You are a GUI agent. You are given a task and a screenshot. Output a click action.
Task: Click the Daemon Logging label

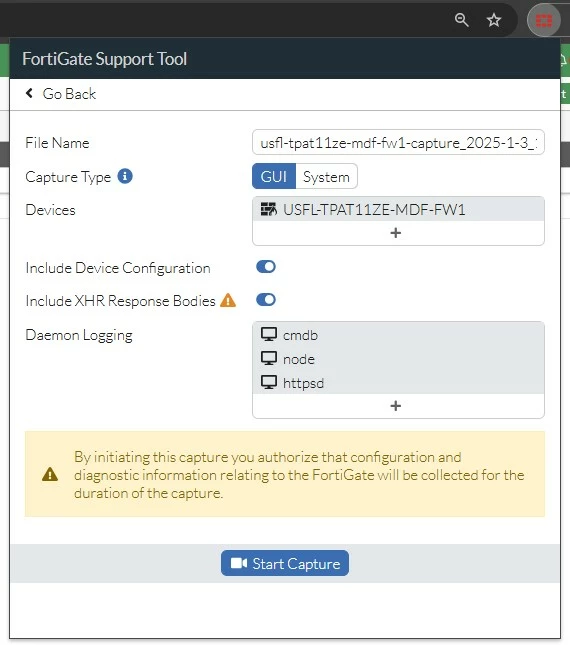point(79,335)
